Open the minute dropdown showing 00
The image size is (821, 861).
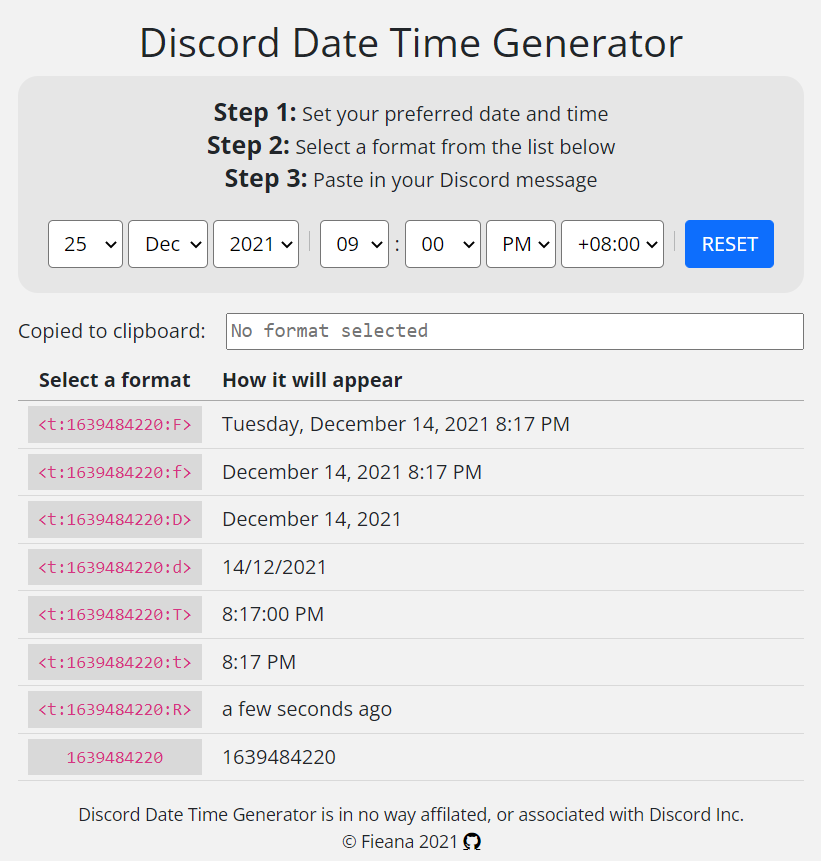point(442,243)
